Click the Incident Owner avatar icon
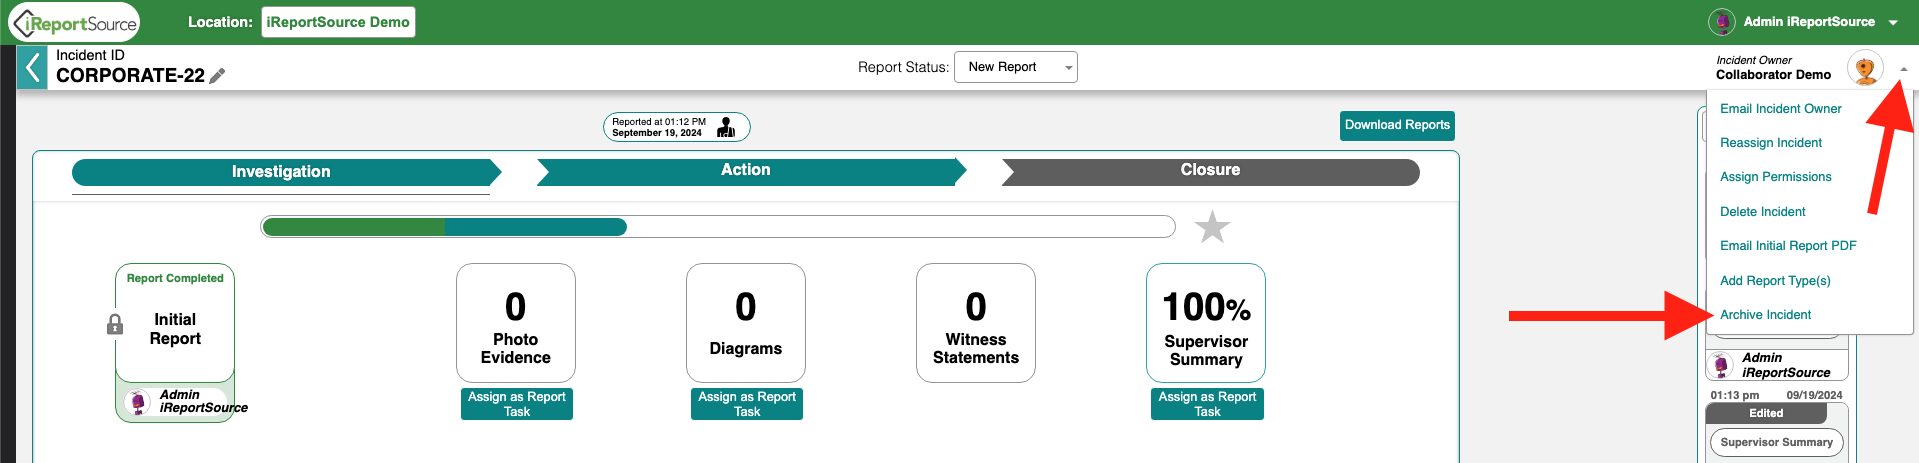 coord(1865,68)
